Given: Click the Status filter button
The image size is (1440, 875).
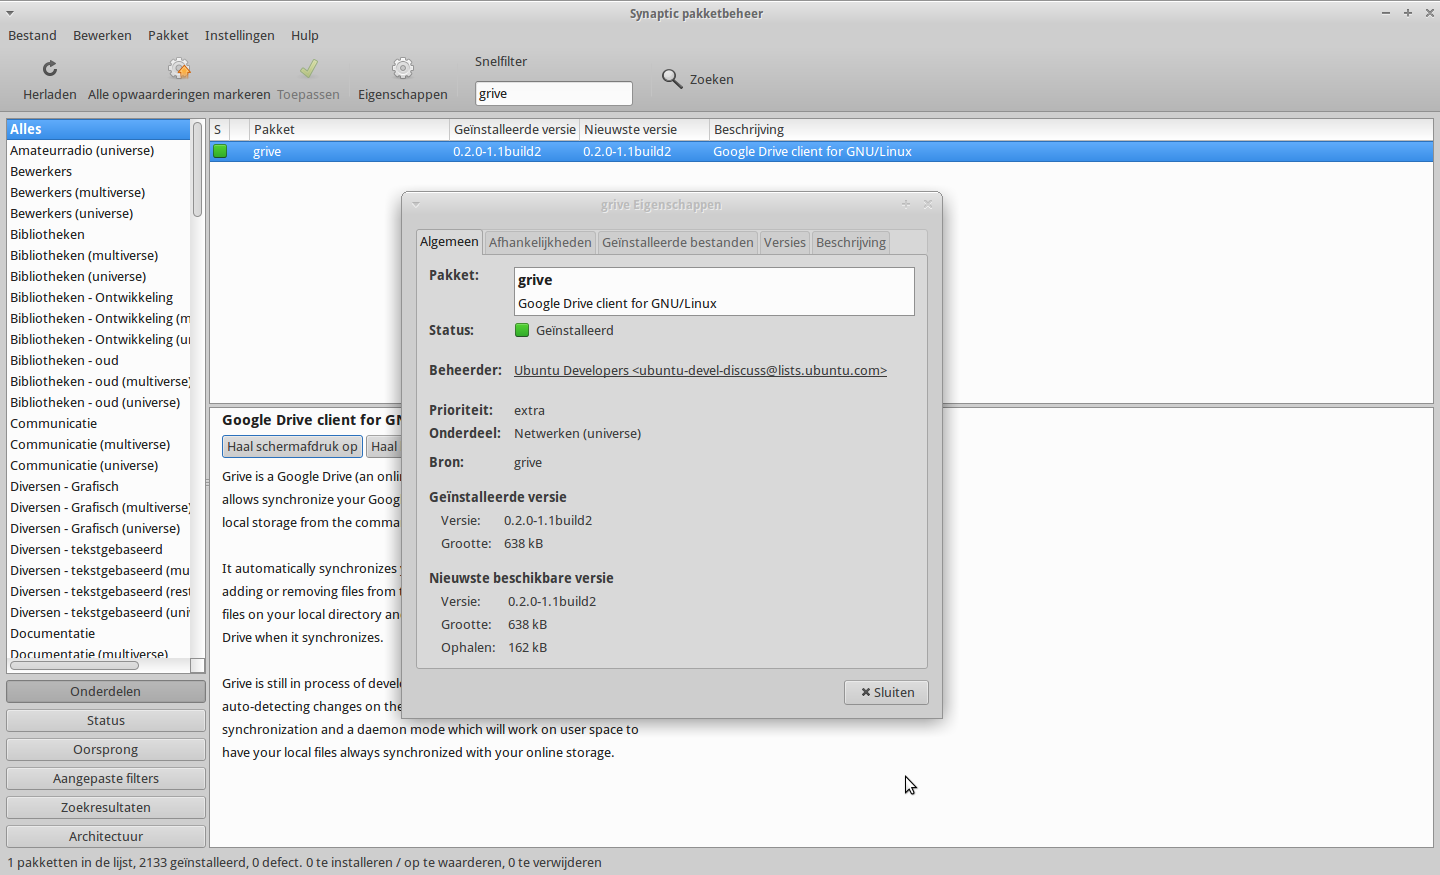Looking at the screenshot, I should [106, 720].
